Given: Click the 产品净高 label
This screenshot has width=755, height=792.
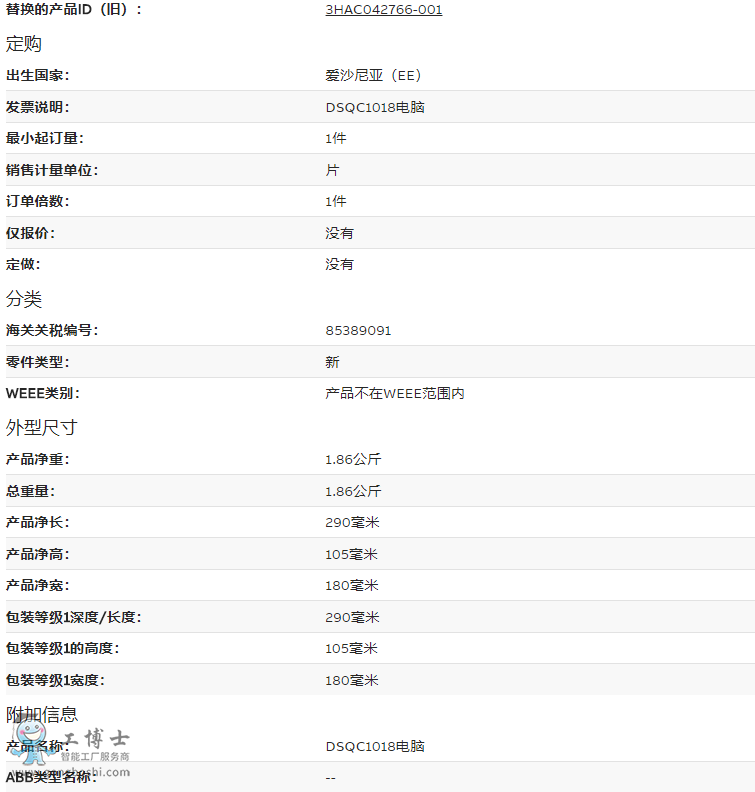Looking at the screenshot, I should tap(37, 554).
